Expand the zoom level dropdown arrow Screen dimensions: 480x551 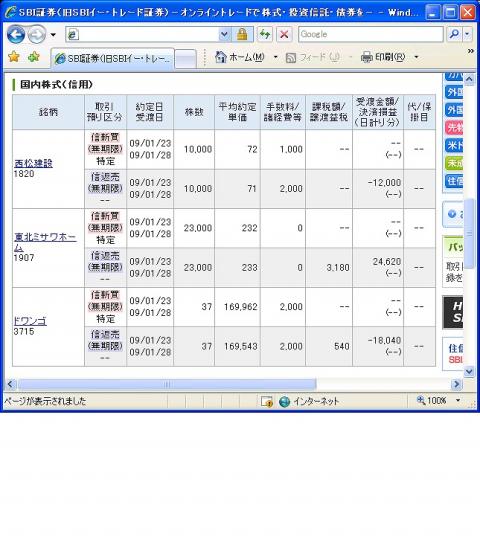tap(458, 401)
